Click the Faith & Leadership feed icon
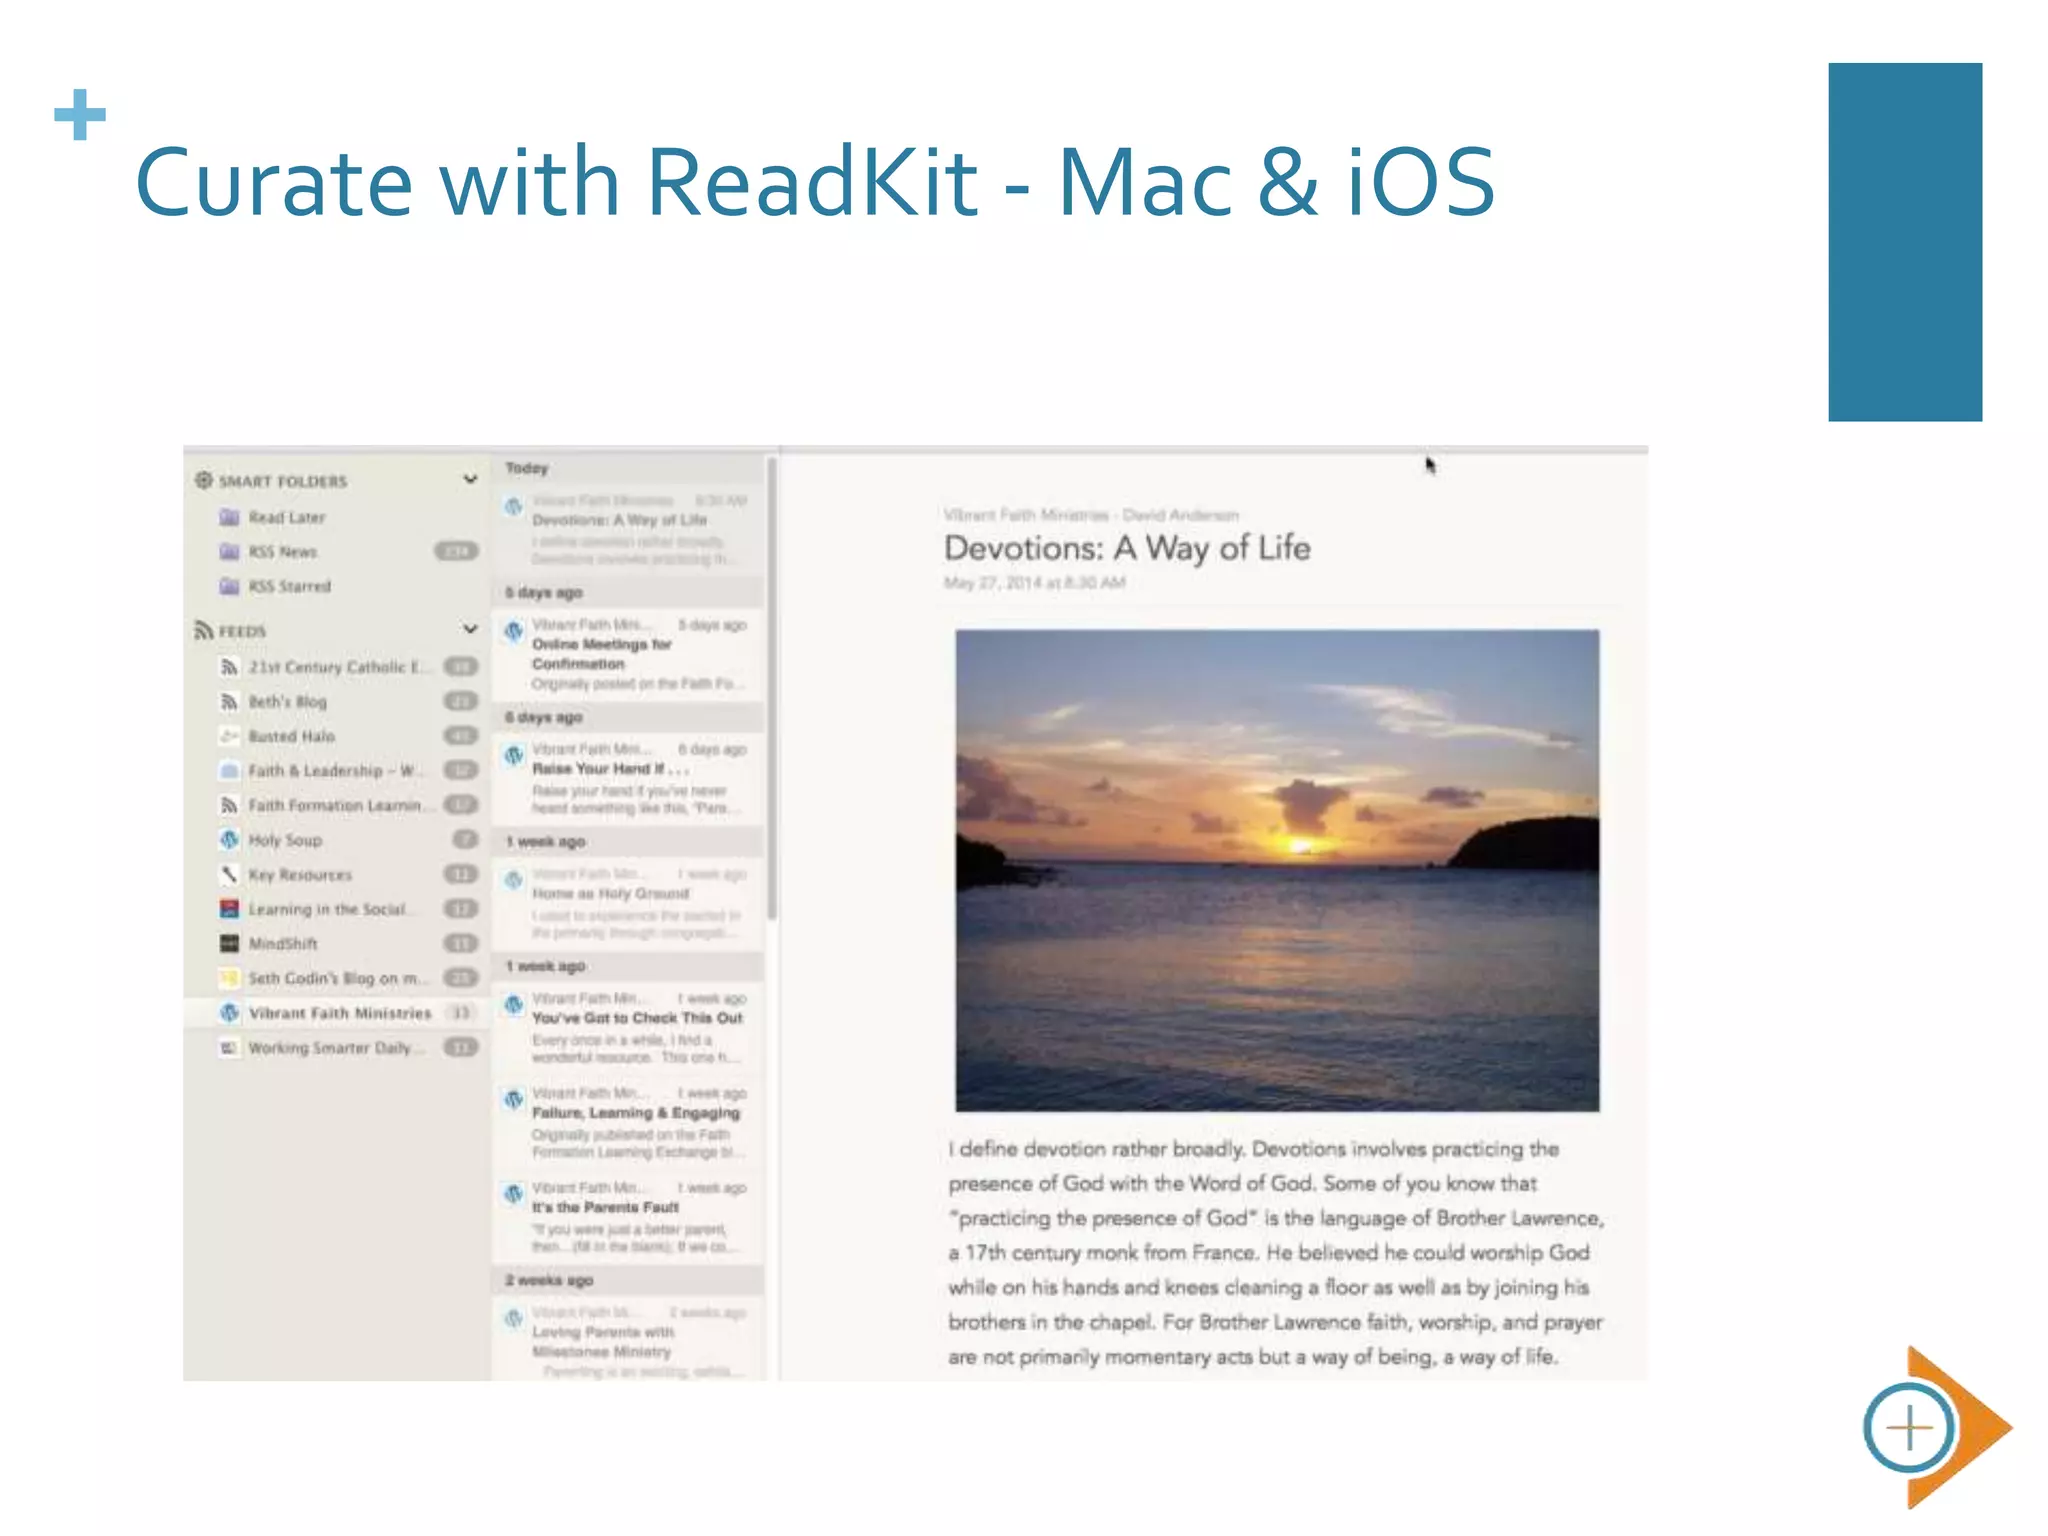The image size is (2048, 1536). point(229,770)
